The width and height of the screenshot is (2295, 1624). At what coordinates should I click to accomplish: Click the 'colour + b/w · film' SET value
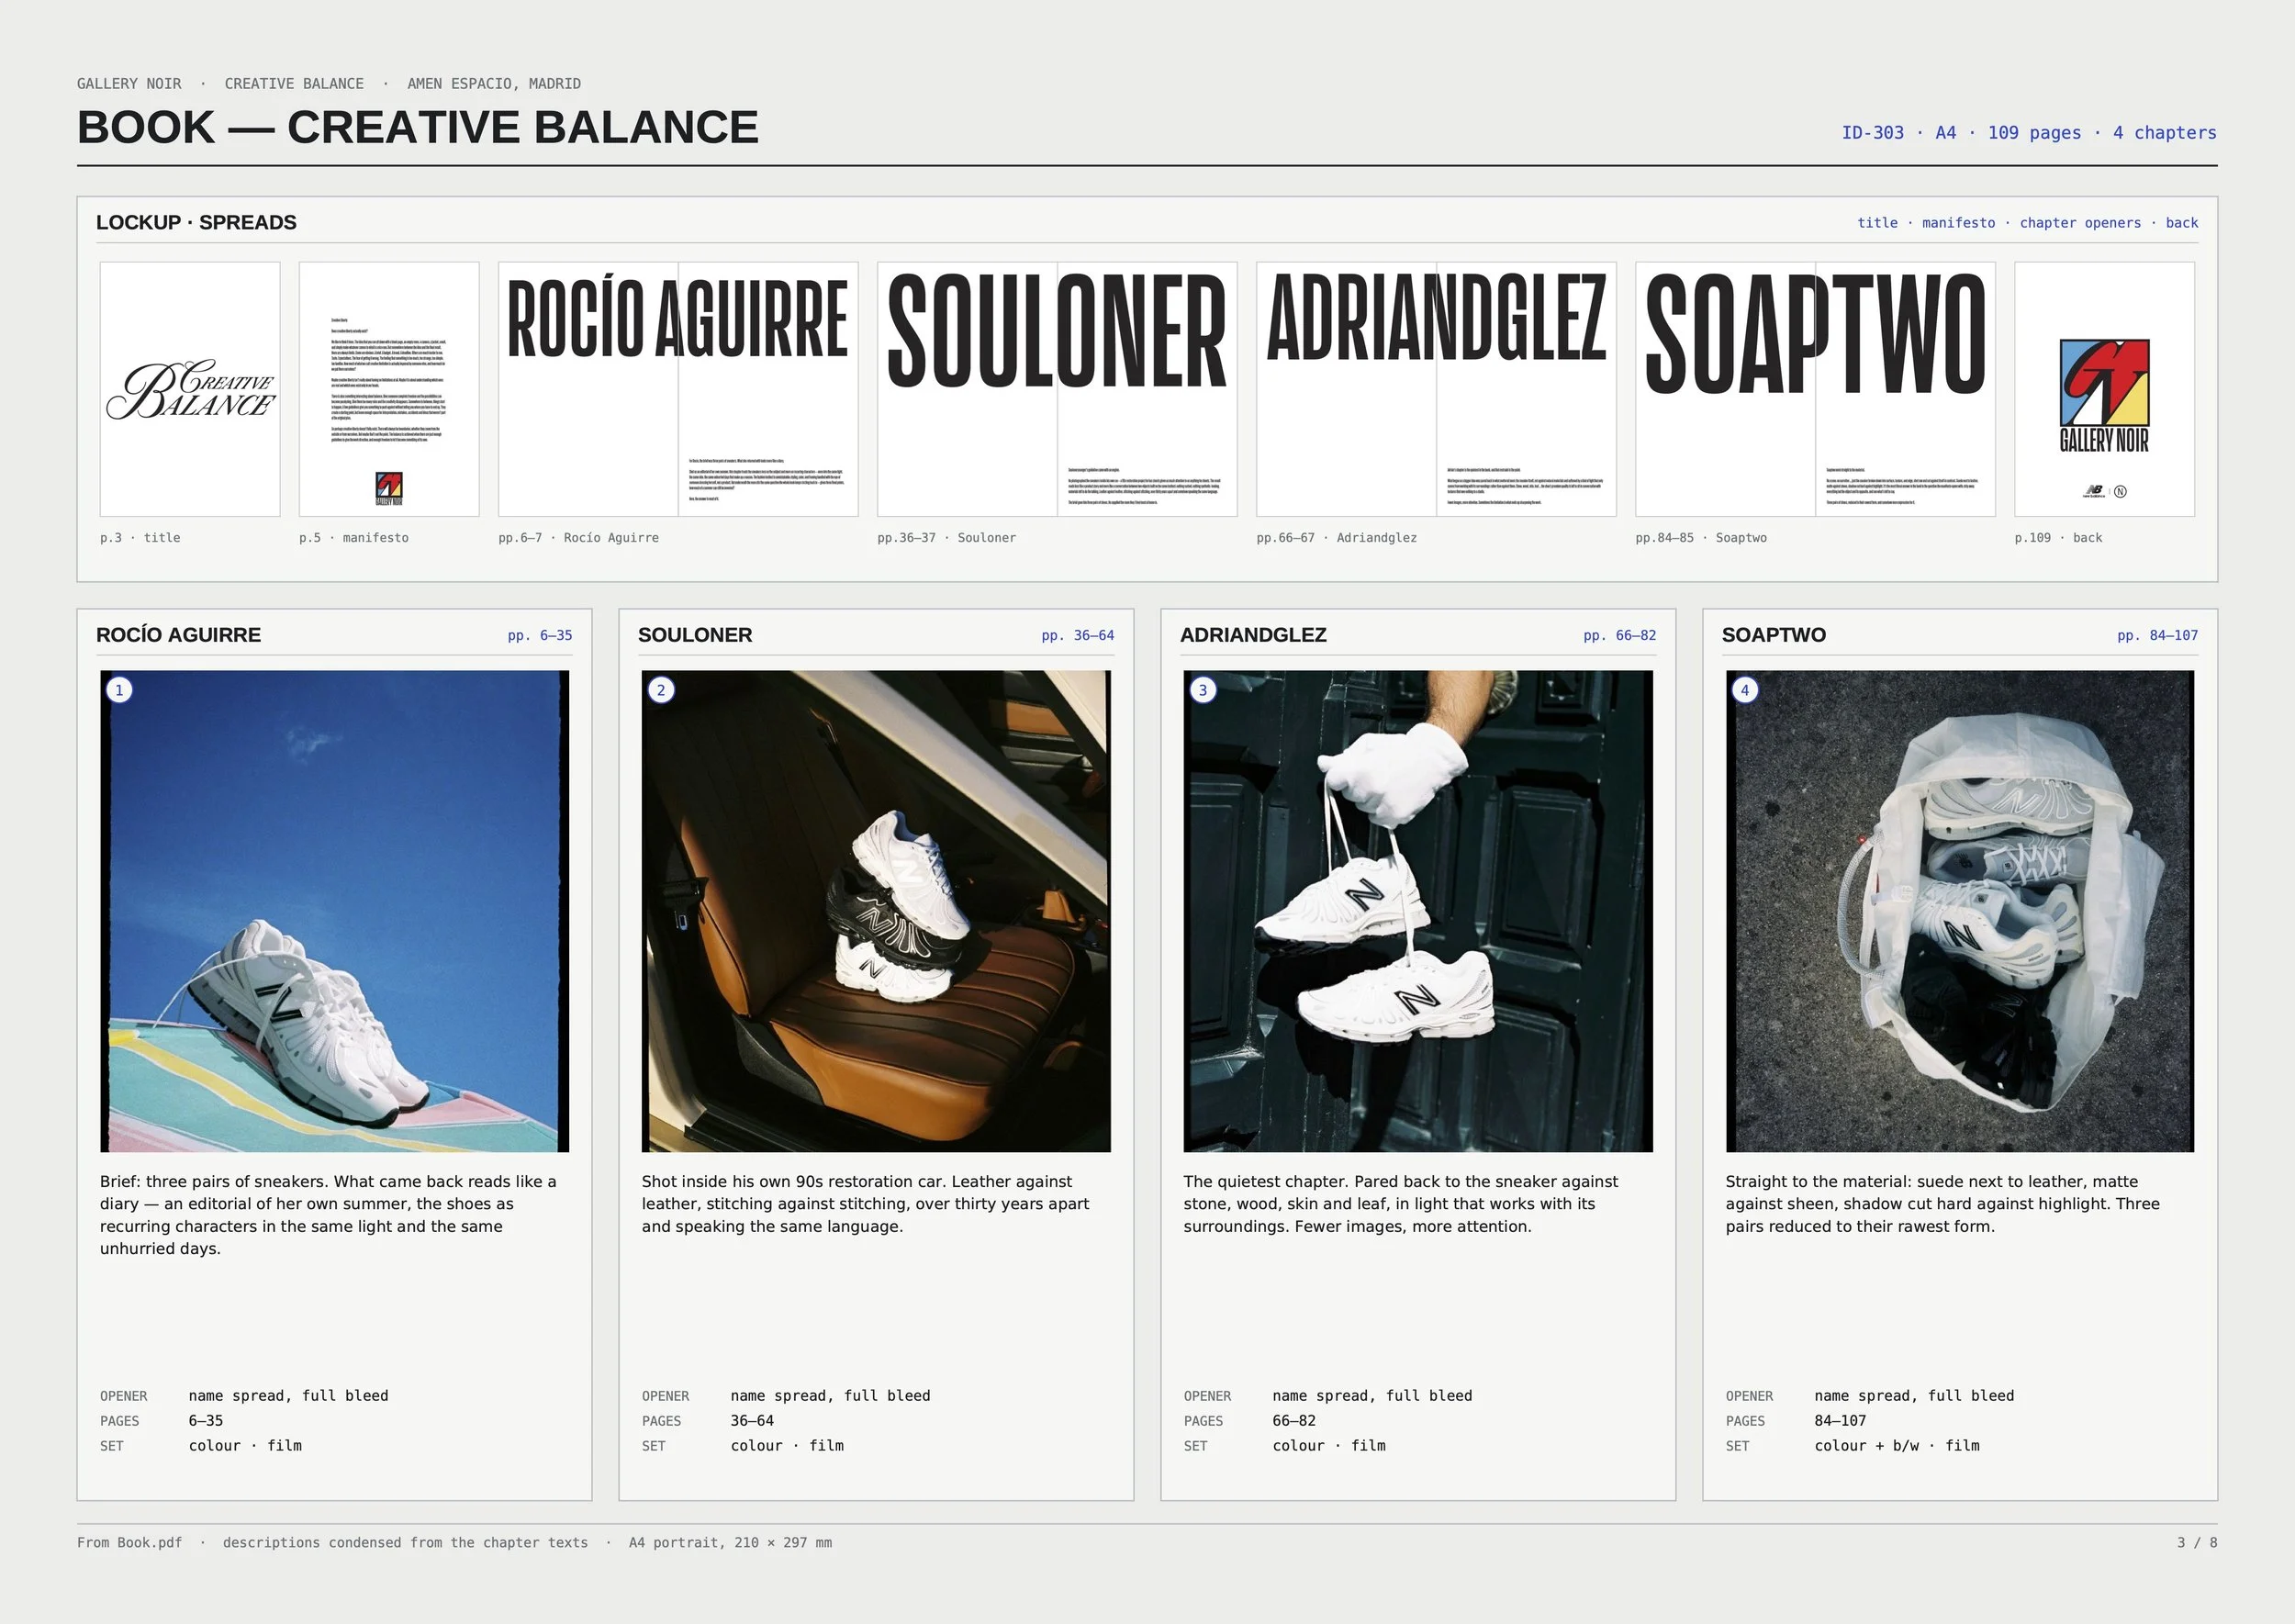click(1897, 1446)
